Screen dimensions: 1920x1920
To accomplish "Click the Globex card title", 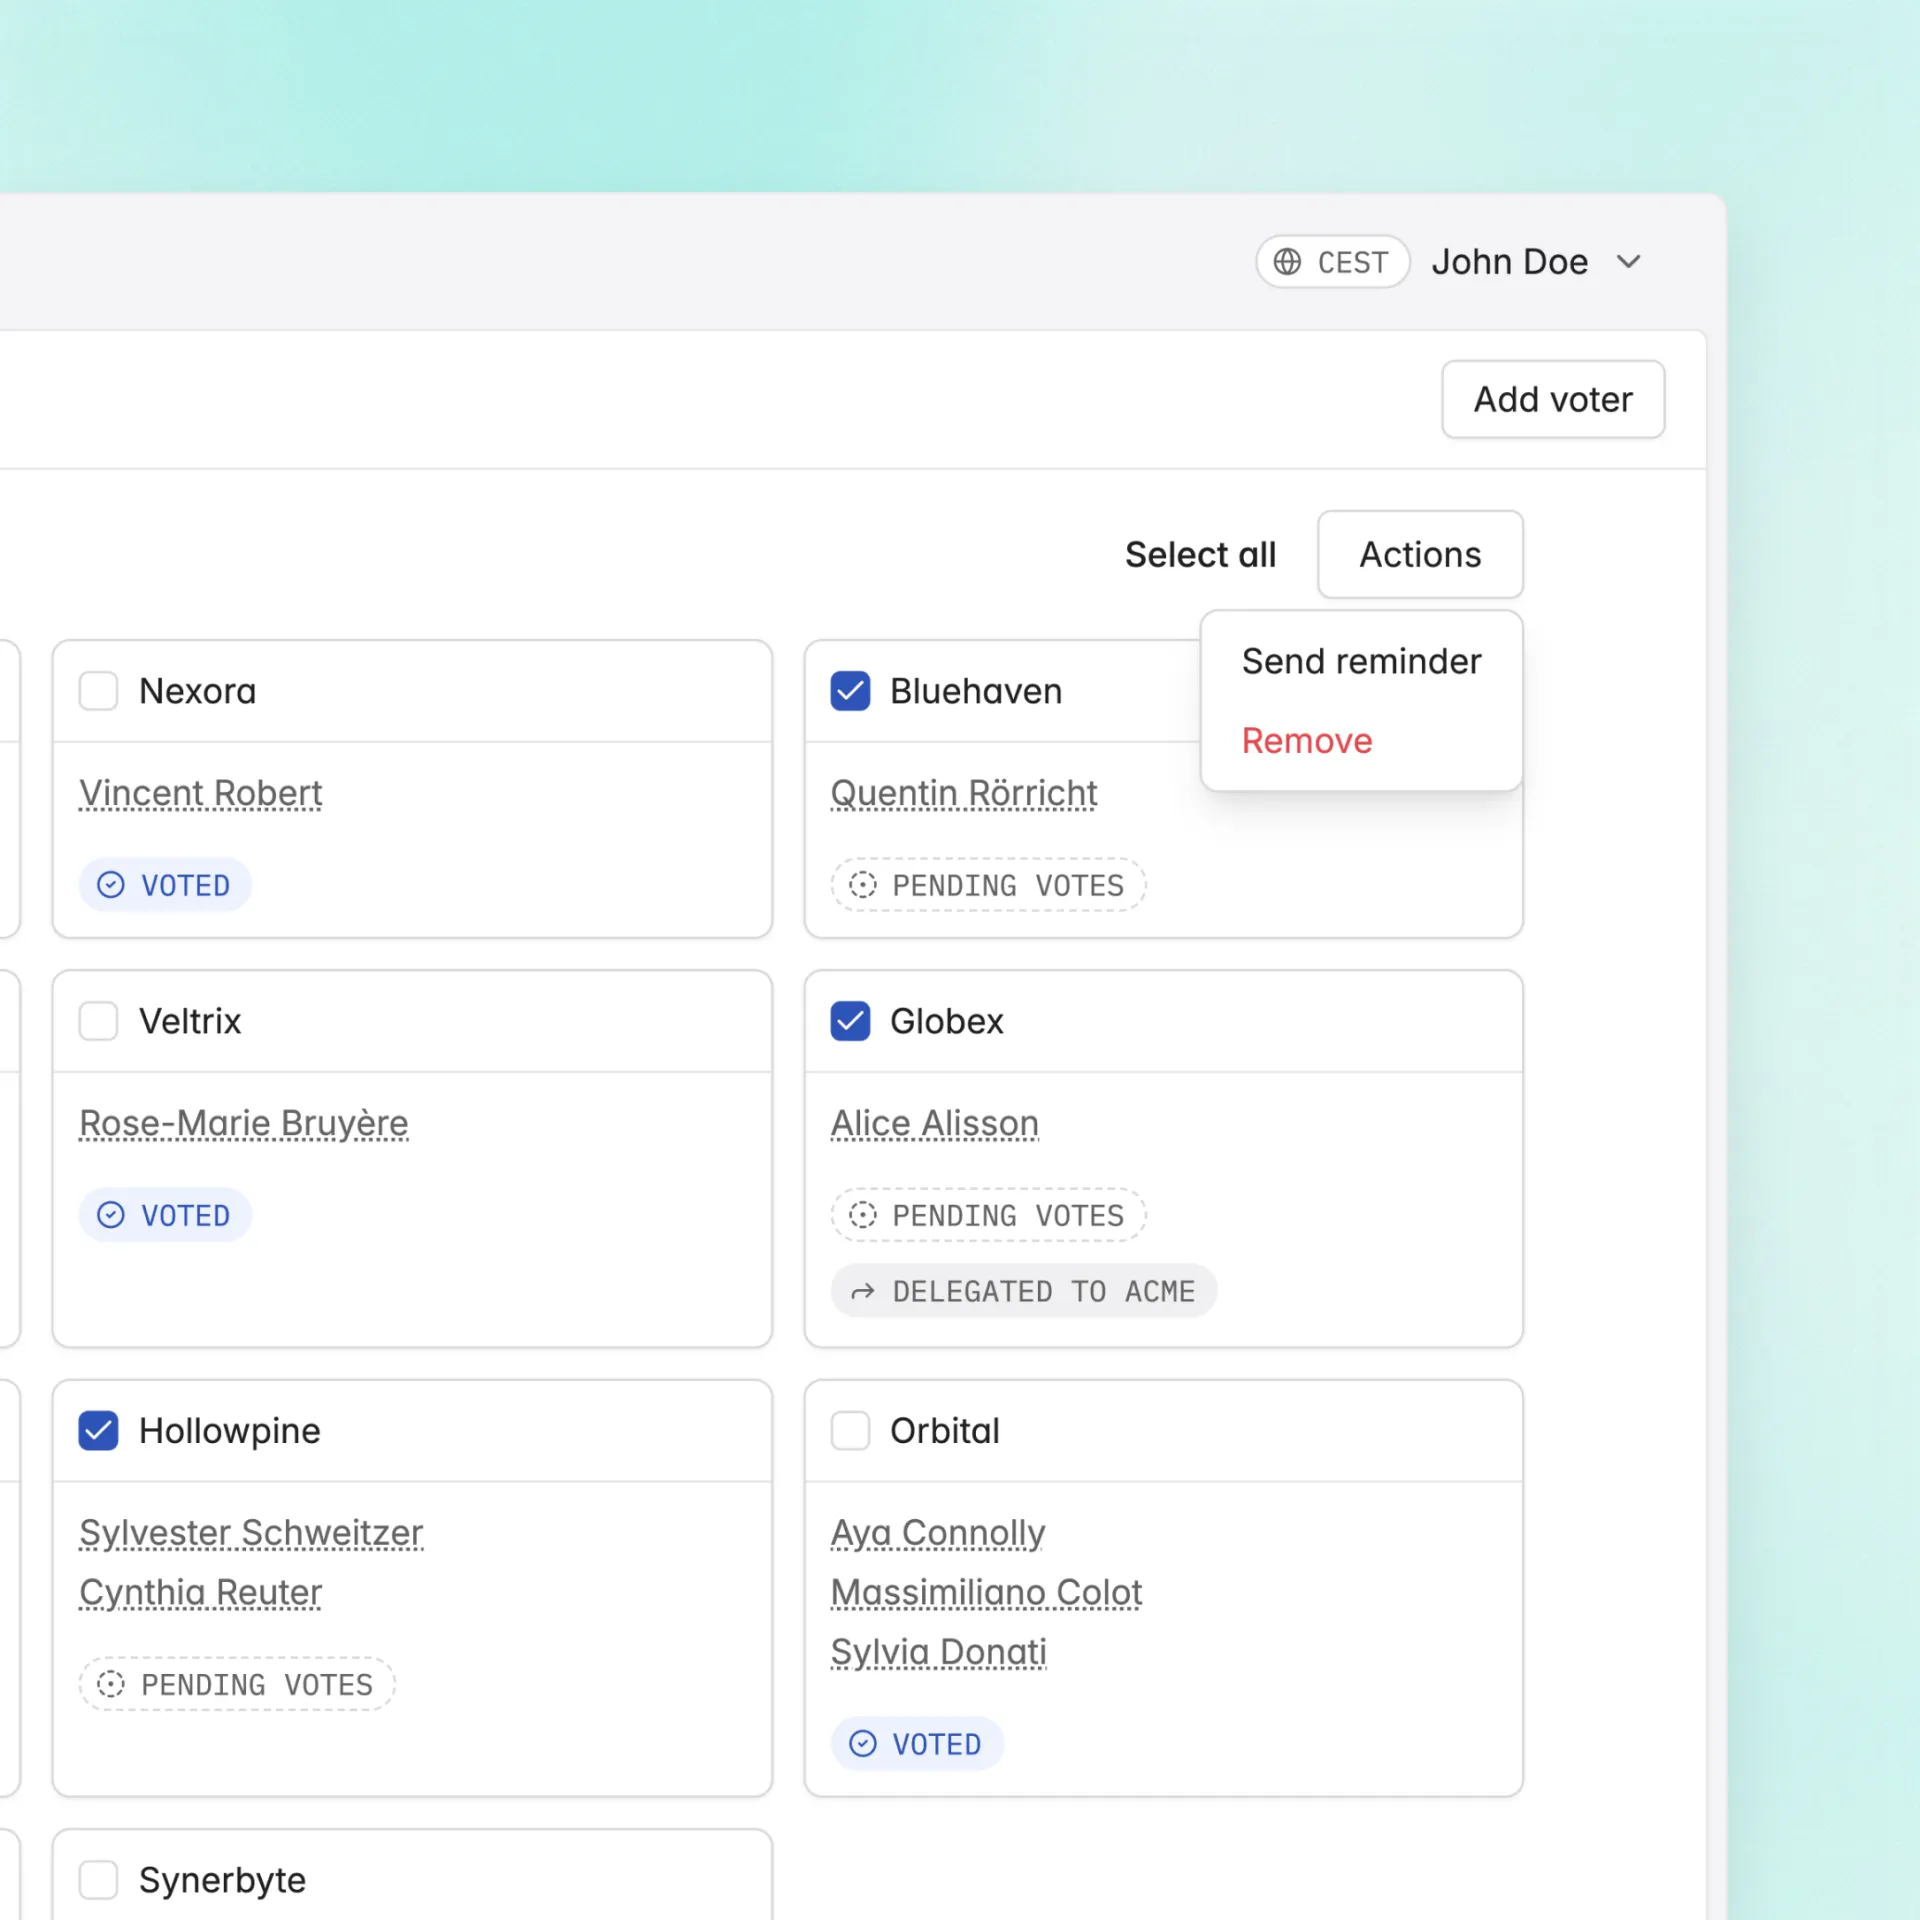I will coord(947,1021).
